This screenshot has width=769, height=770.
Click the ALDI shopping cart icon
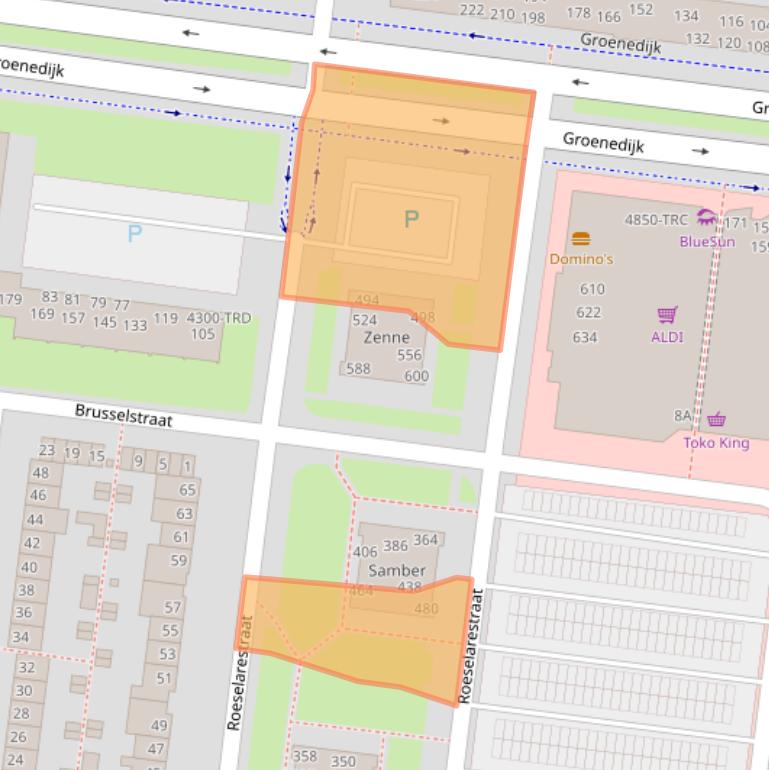tap(667, 315)
